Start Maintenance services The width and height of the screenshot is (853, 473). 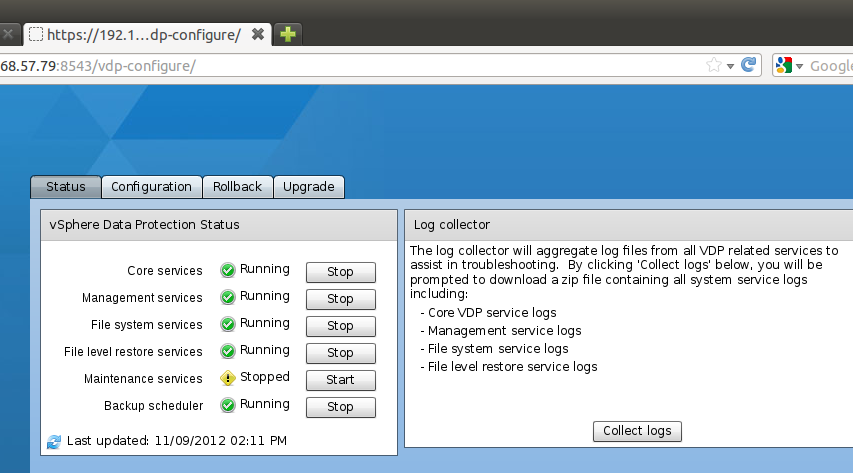(341, 380)
